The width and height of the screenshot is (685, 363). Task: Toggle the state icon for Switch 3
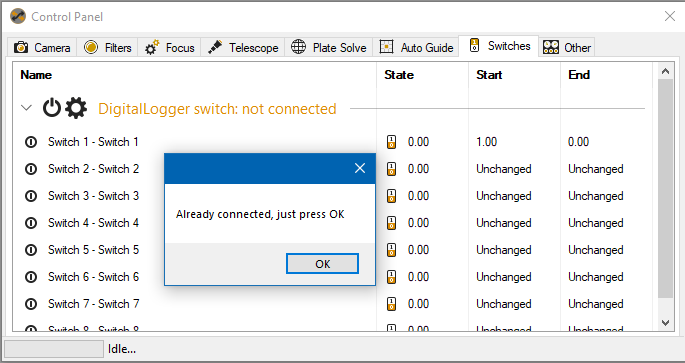(391, 196)
